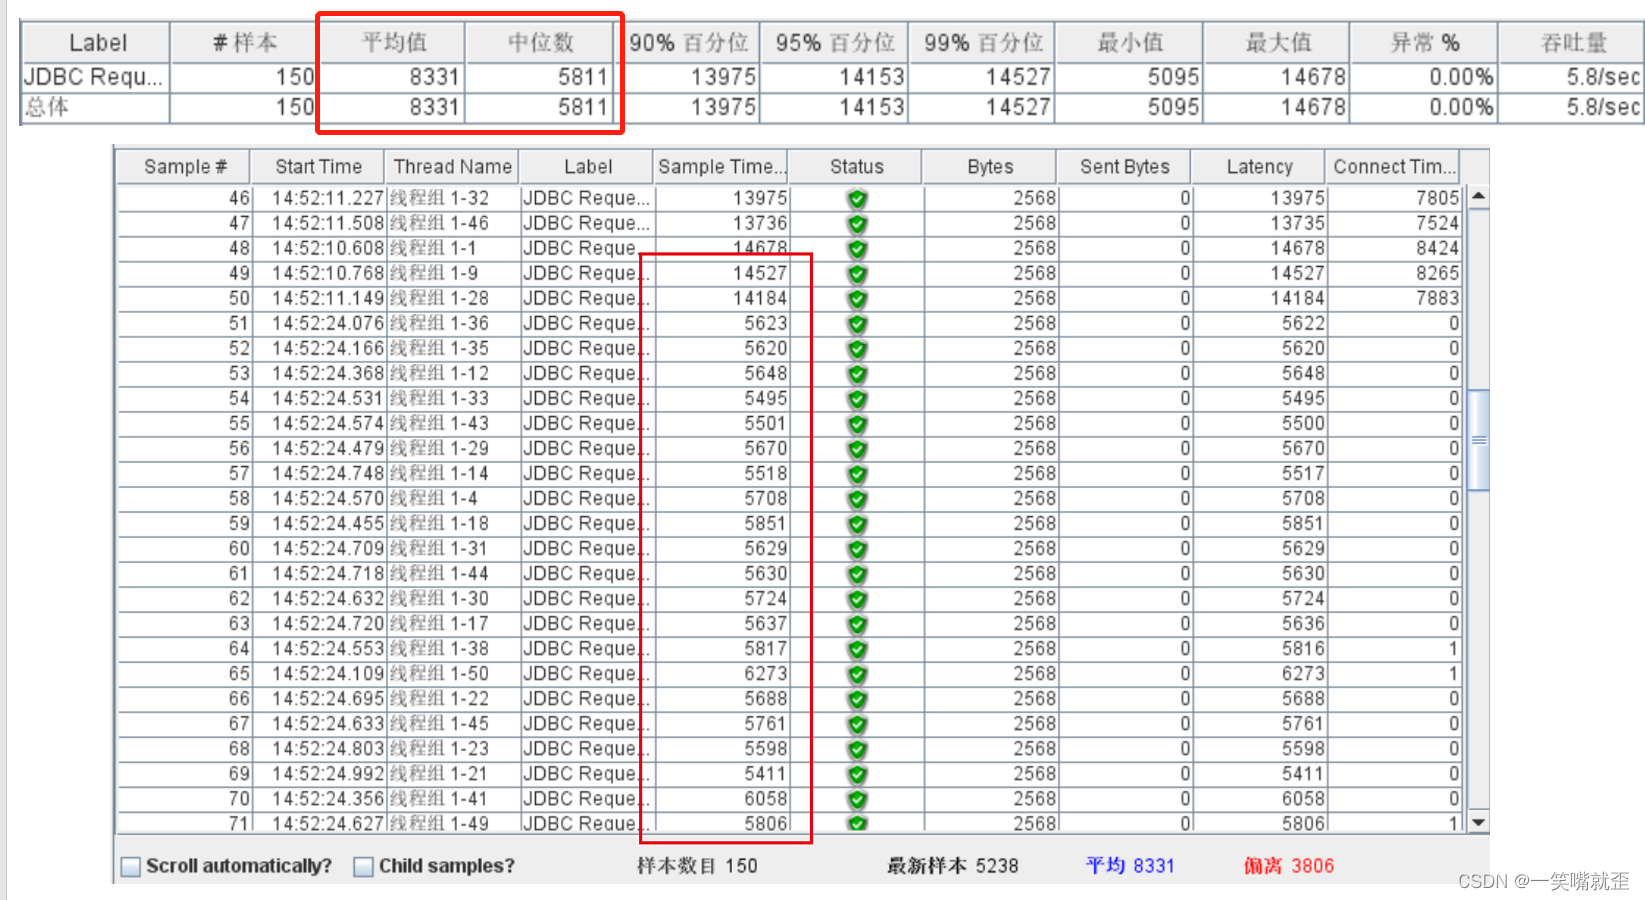Screen dimensions: 1645x900
Task: Click the green status shield in sample 65 row
Action: 857,674
